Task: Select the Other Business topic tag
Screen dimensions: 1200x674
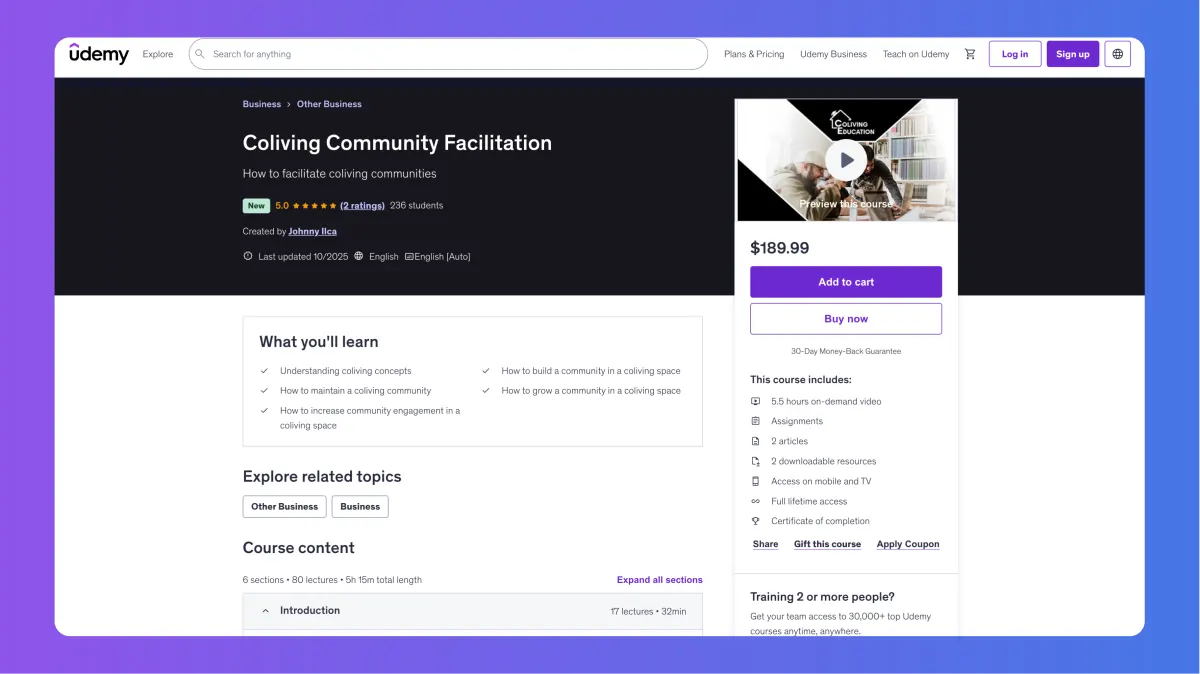Action: click(x=284, y=506)
